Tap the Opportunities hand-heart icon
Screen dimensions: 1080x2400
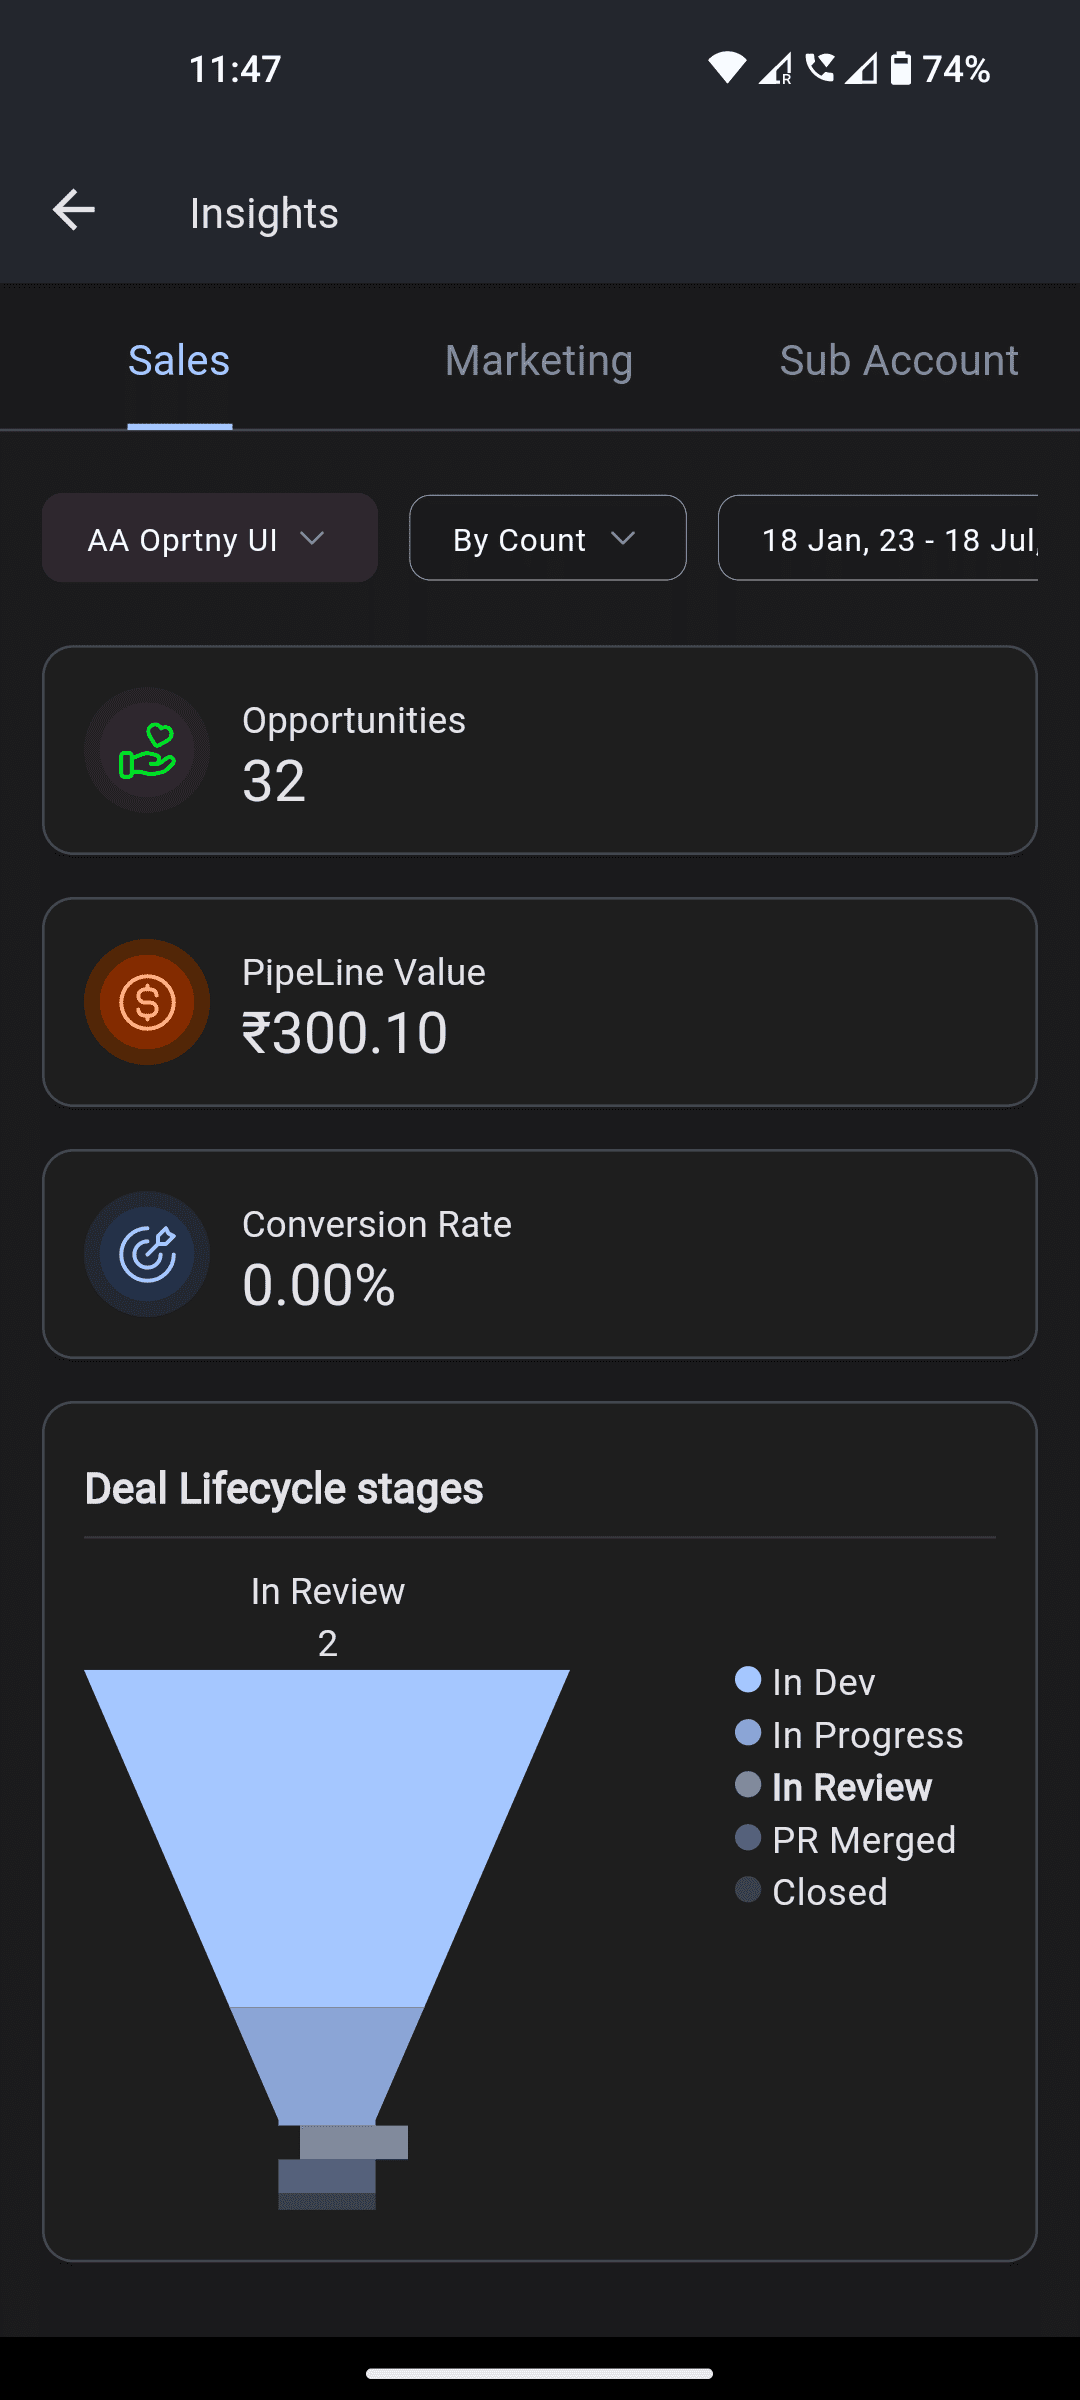[x=147, y=750]
